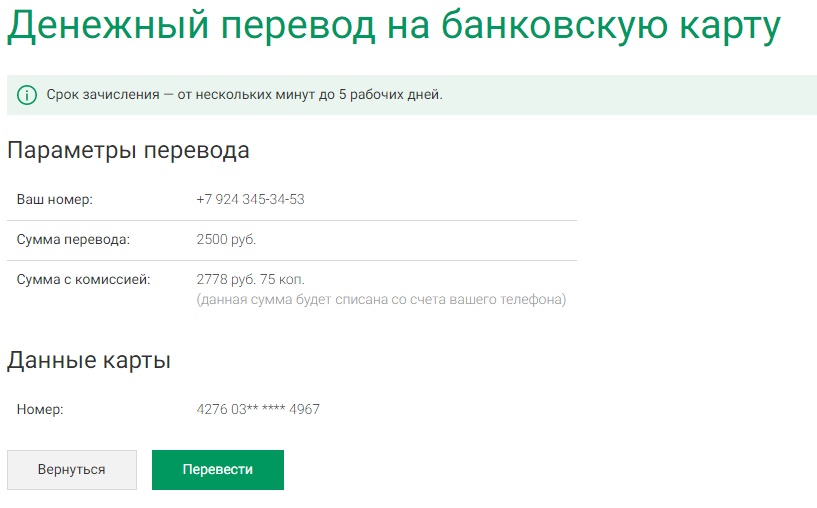
Task: Click the masked card number ending 4967
Action: pyautogui.click(x=258, y=409)
